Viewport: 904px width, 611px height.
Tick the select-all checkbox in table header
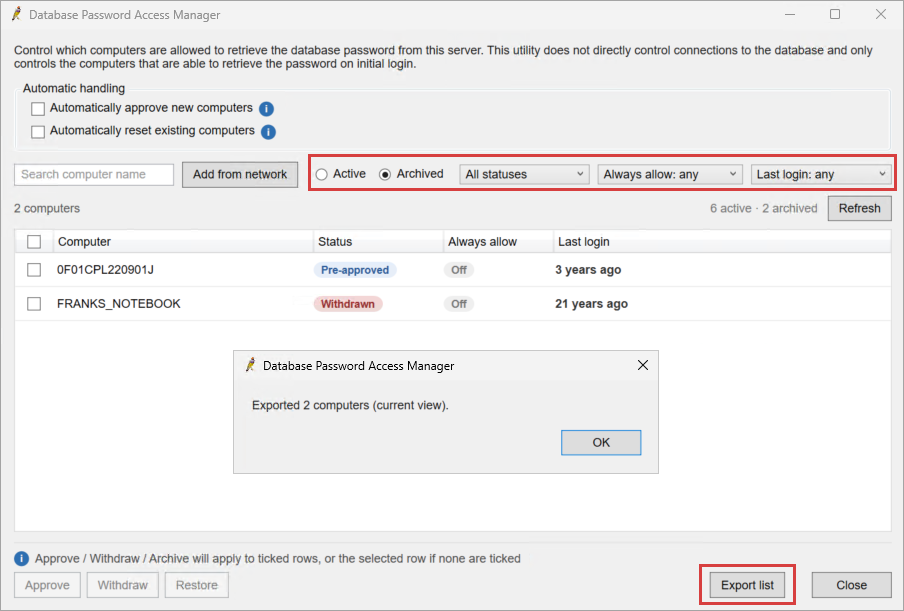[x=34, y=242]
